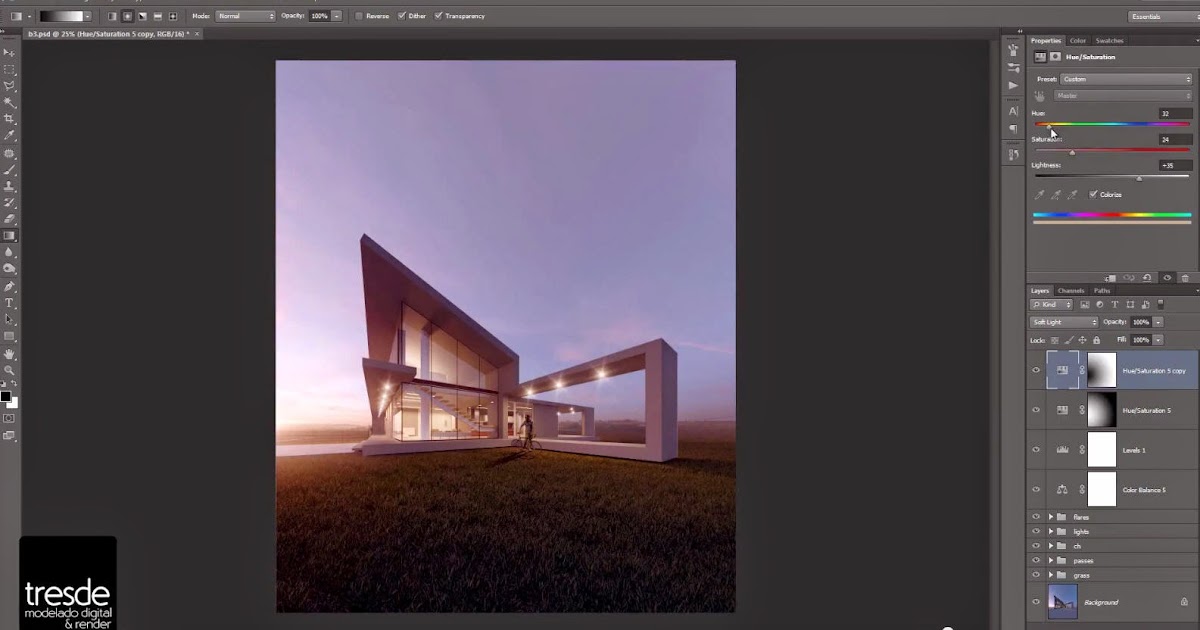Choose Reflected Gradient style in options bar
1200x630 pixels.
(x=158, y=16)
